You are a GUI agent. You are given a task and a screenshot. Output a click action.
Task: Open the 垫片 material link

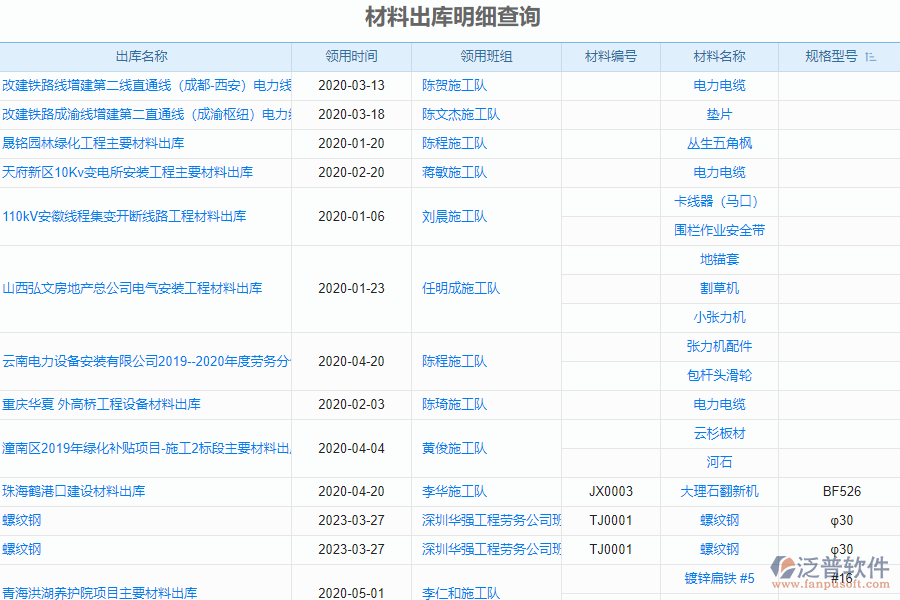point(718,114)
